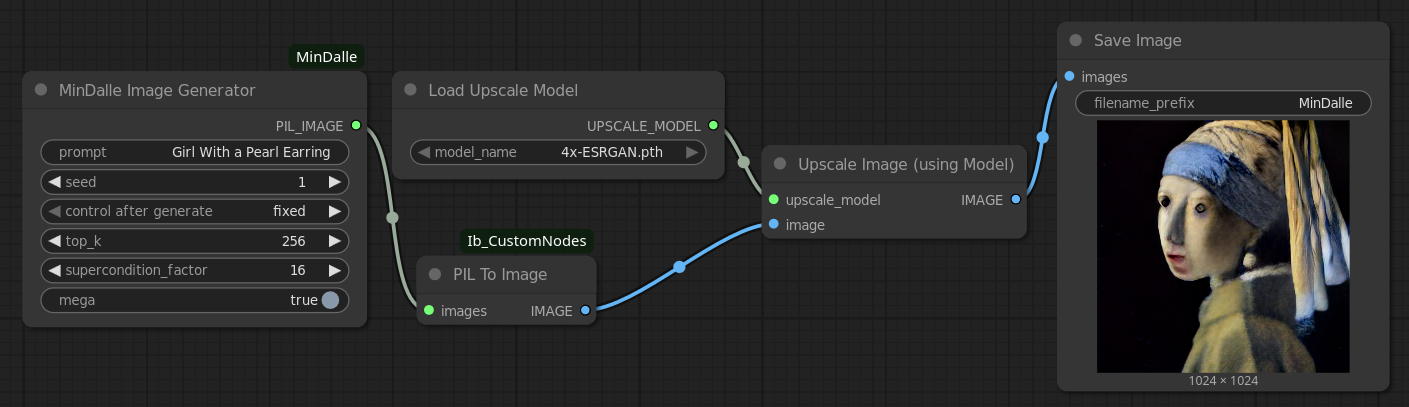The height and width of the screenshot is (407, 1409).
Task: Toggle the mega switch
Action: click(330, 300)
